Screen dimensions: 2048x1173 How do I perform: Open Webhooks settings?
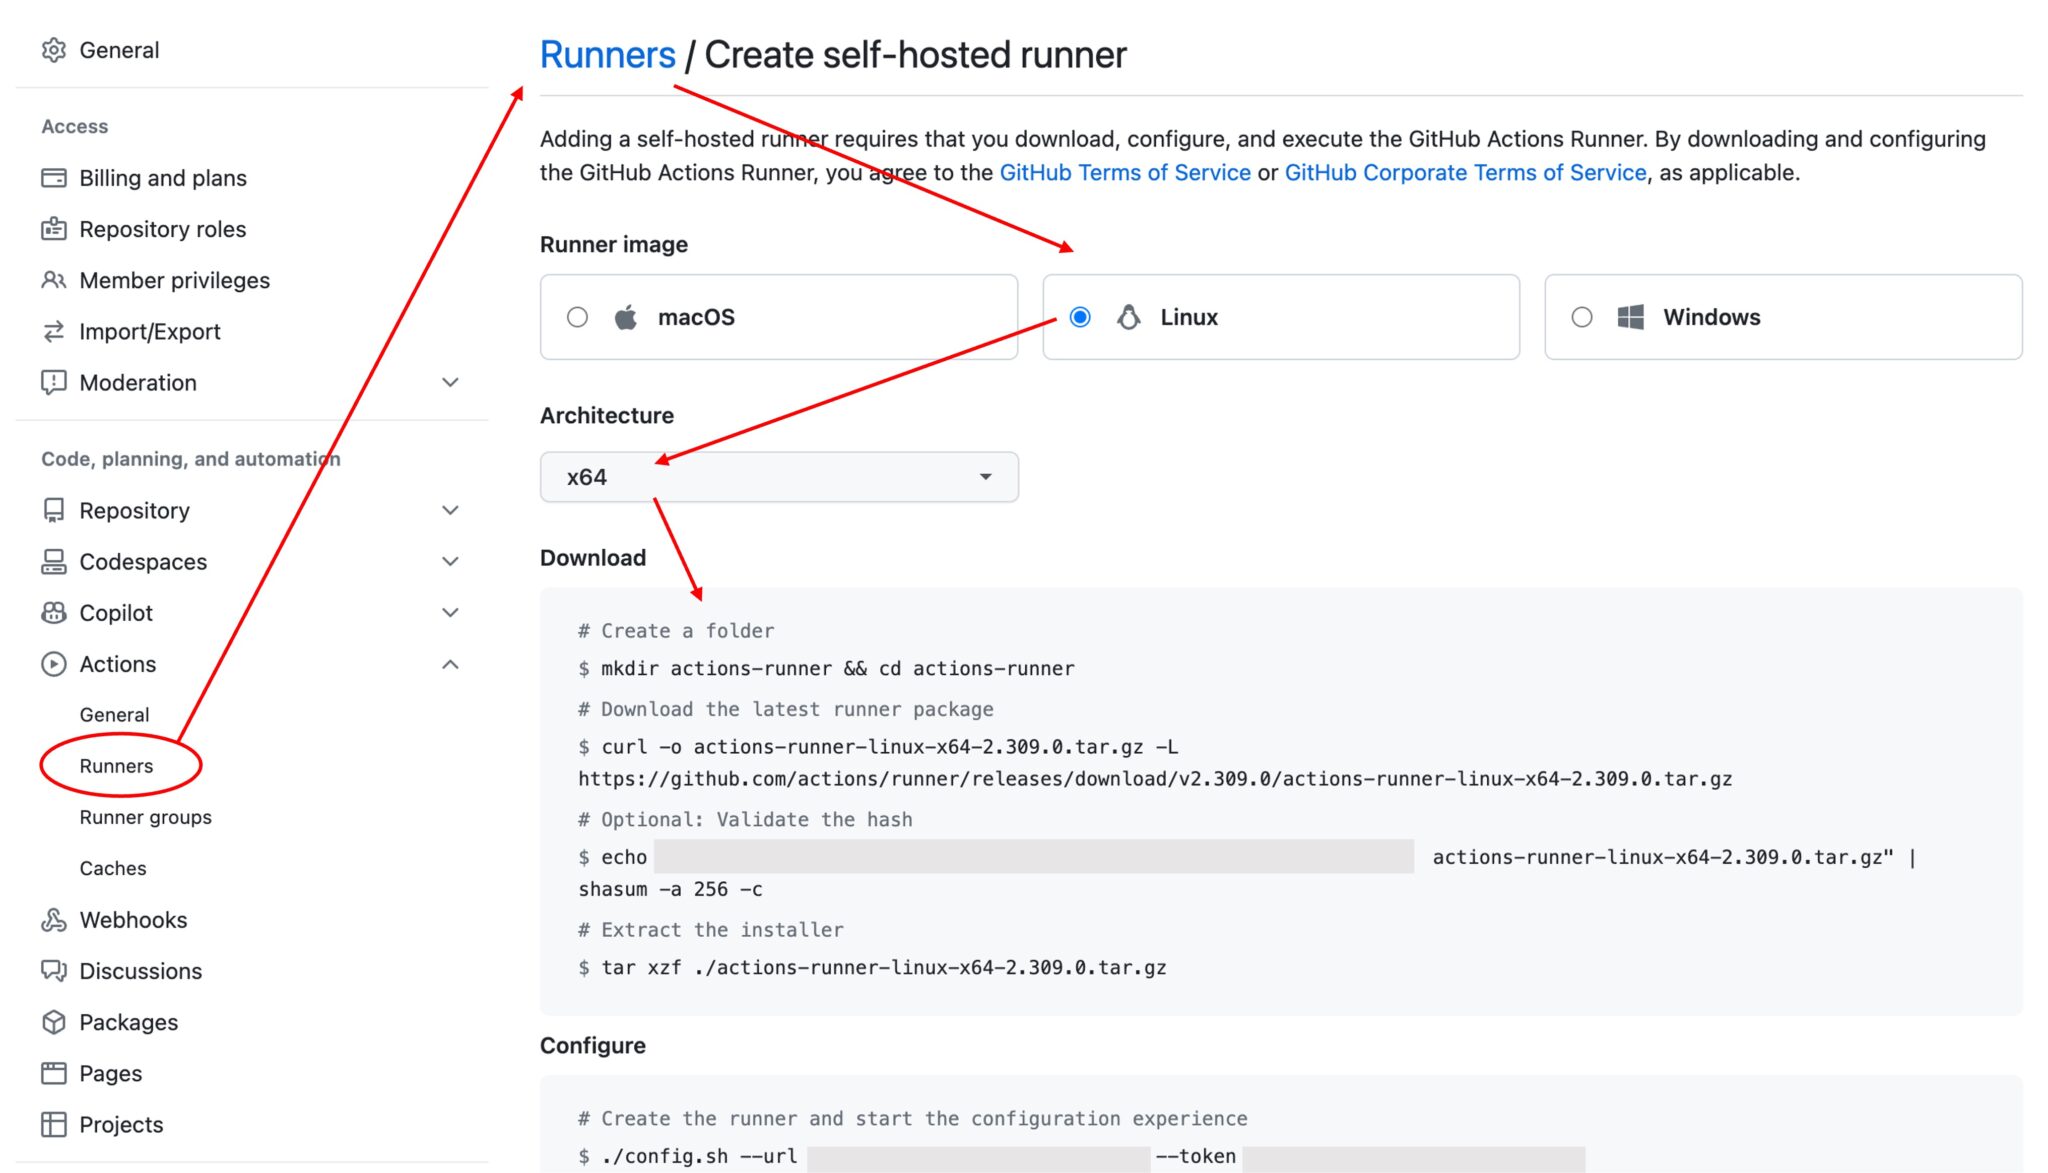[133, 920]
